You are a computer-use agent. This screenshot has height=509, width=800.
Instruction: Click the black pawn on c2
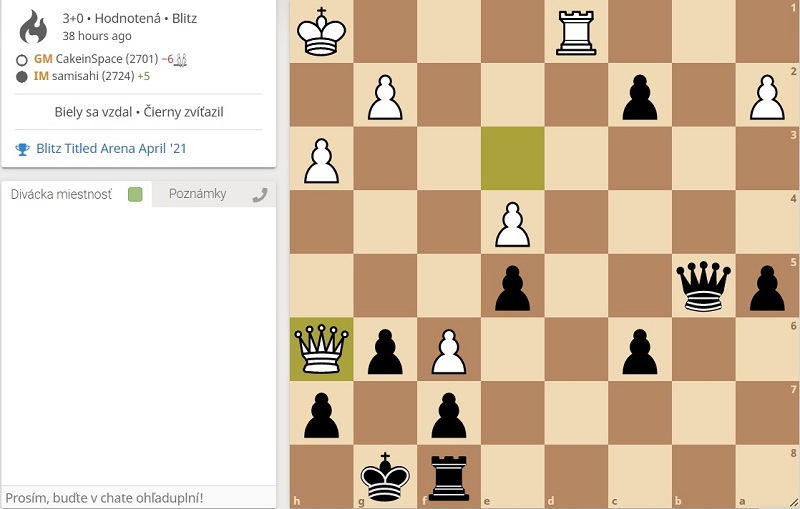coord(639,95)
